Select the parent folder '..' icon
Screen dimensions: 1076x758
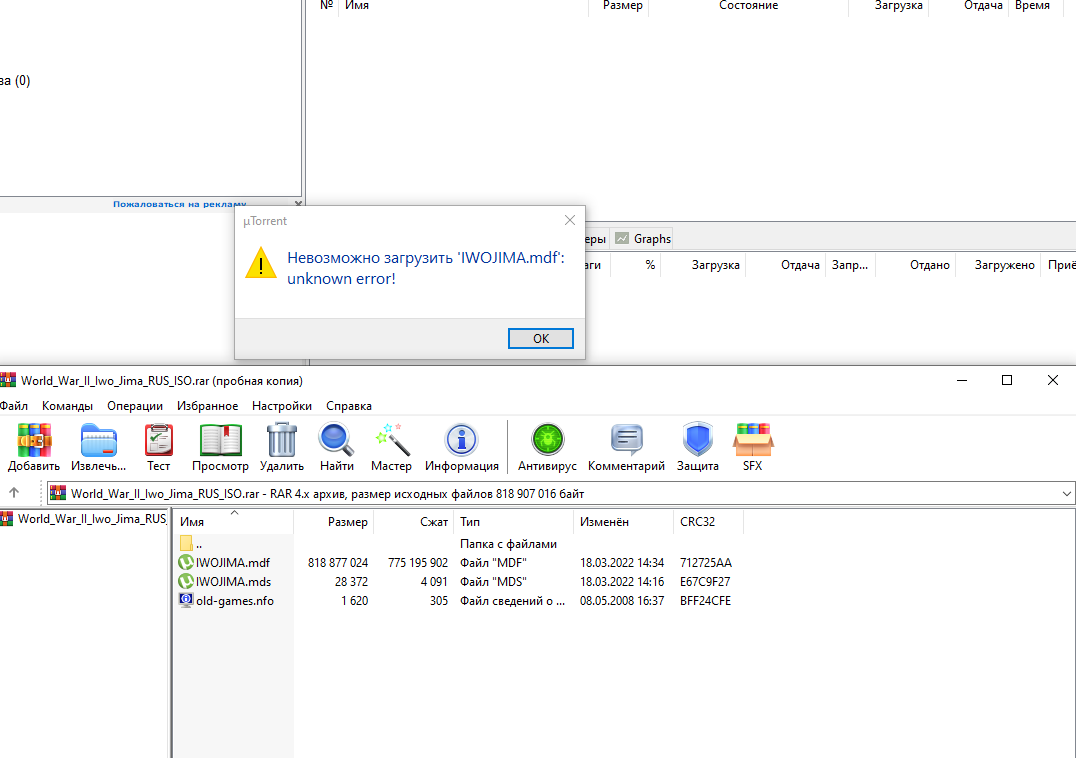coord(186,543)
